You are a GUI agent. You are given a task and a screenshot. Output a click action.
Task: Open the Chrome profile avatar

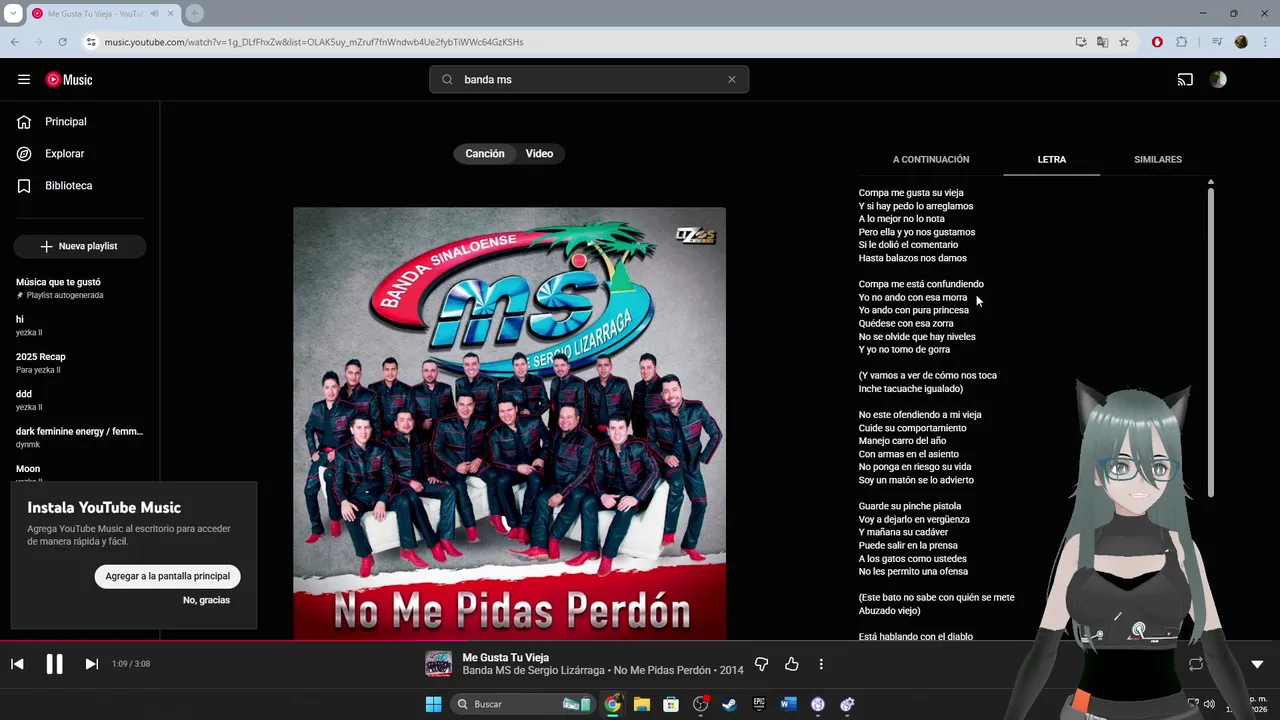tap(1241, 42)
